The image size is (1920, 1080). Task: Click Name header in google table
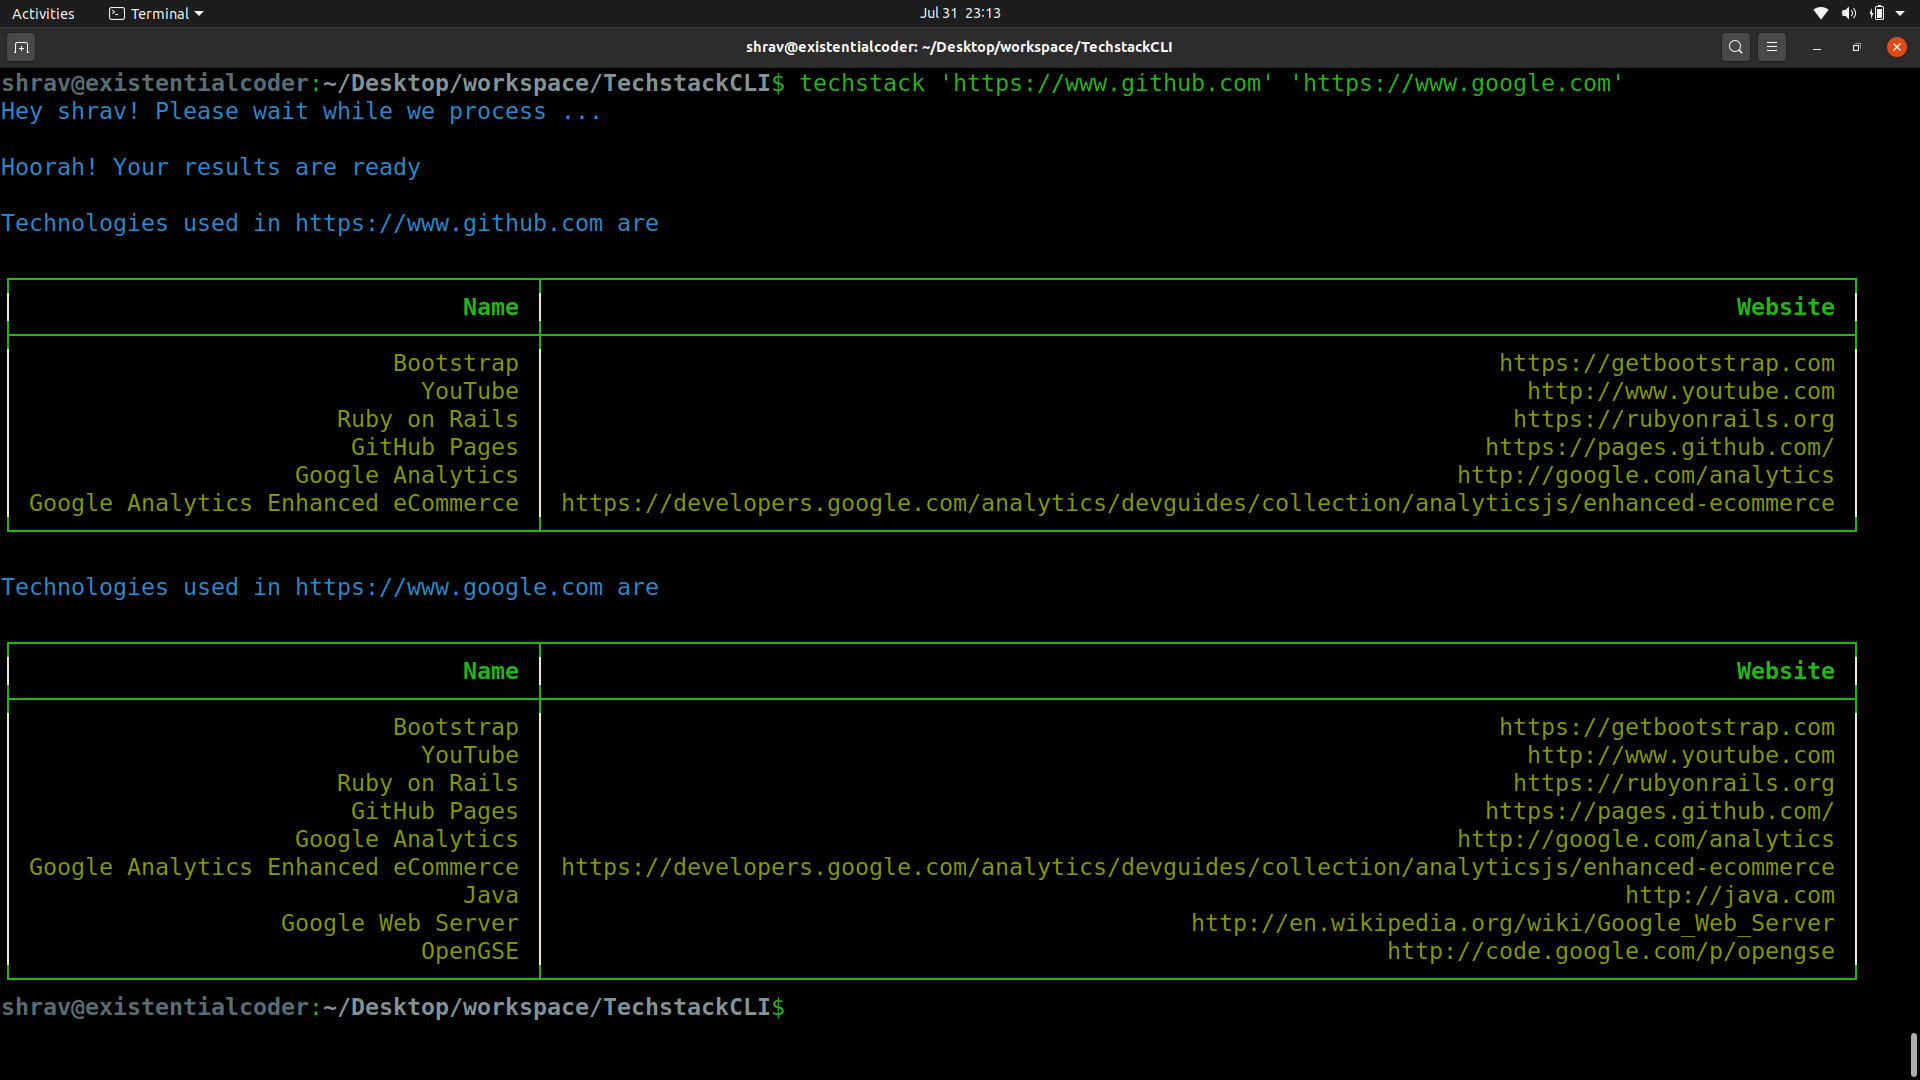tap(491, 672)
